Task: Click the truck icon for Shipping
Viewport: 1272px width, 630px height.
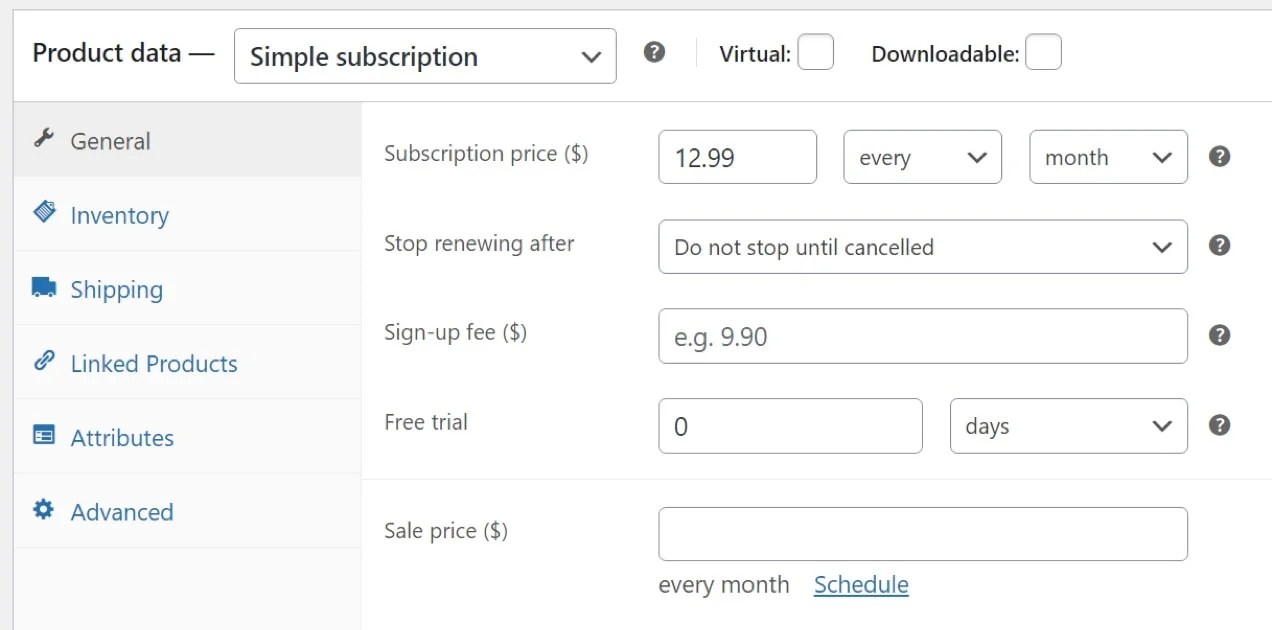Action: [42, 288]
